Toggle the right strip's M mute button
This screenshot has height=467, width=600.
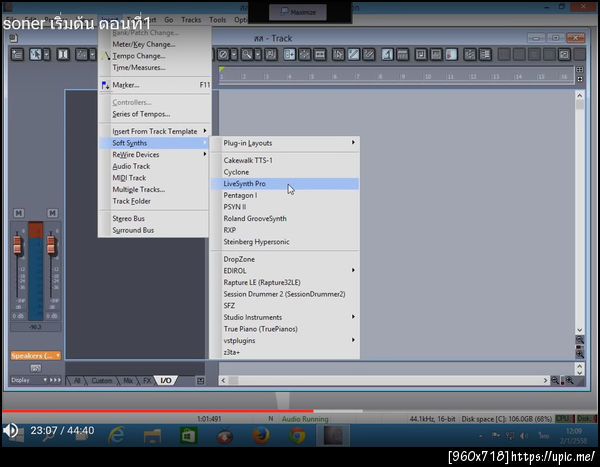[x=52, y=213]
